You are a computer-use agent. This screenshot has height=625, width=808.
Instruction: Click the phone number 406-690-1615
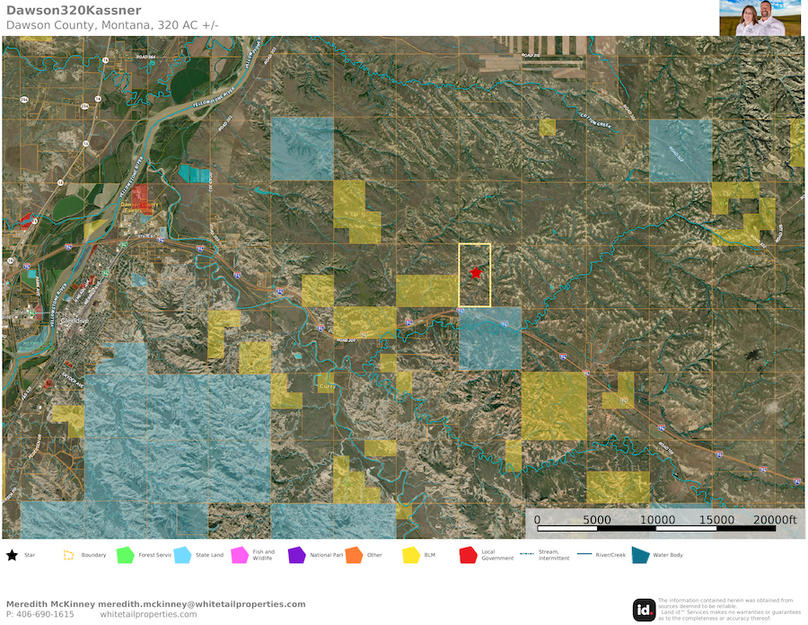40,614
